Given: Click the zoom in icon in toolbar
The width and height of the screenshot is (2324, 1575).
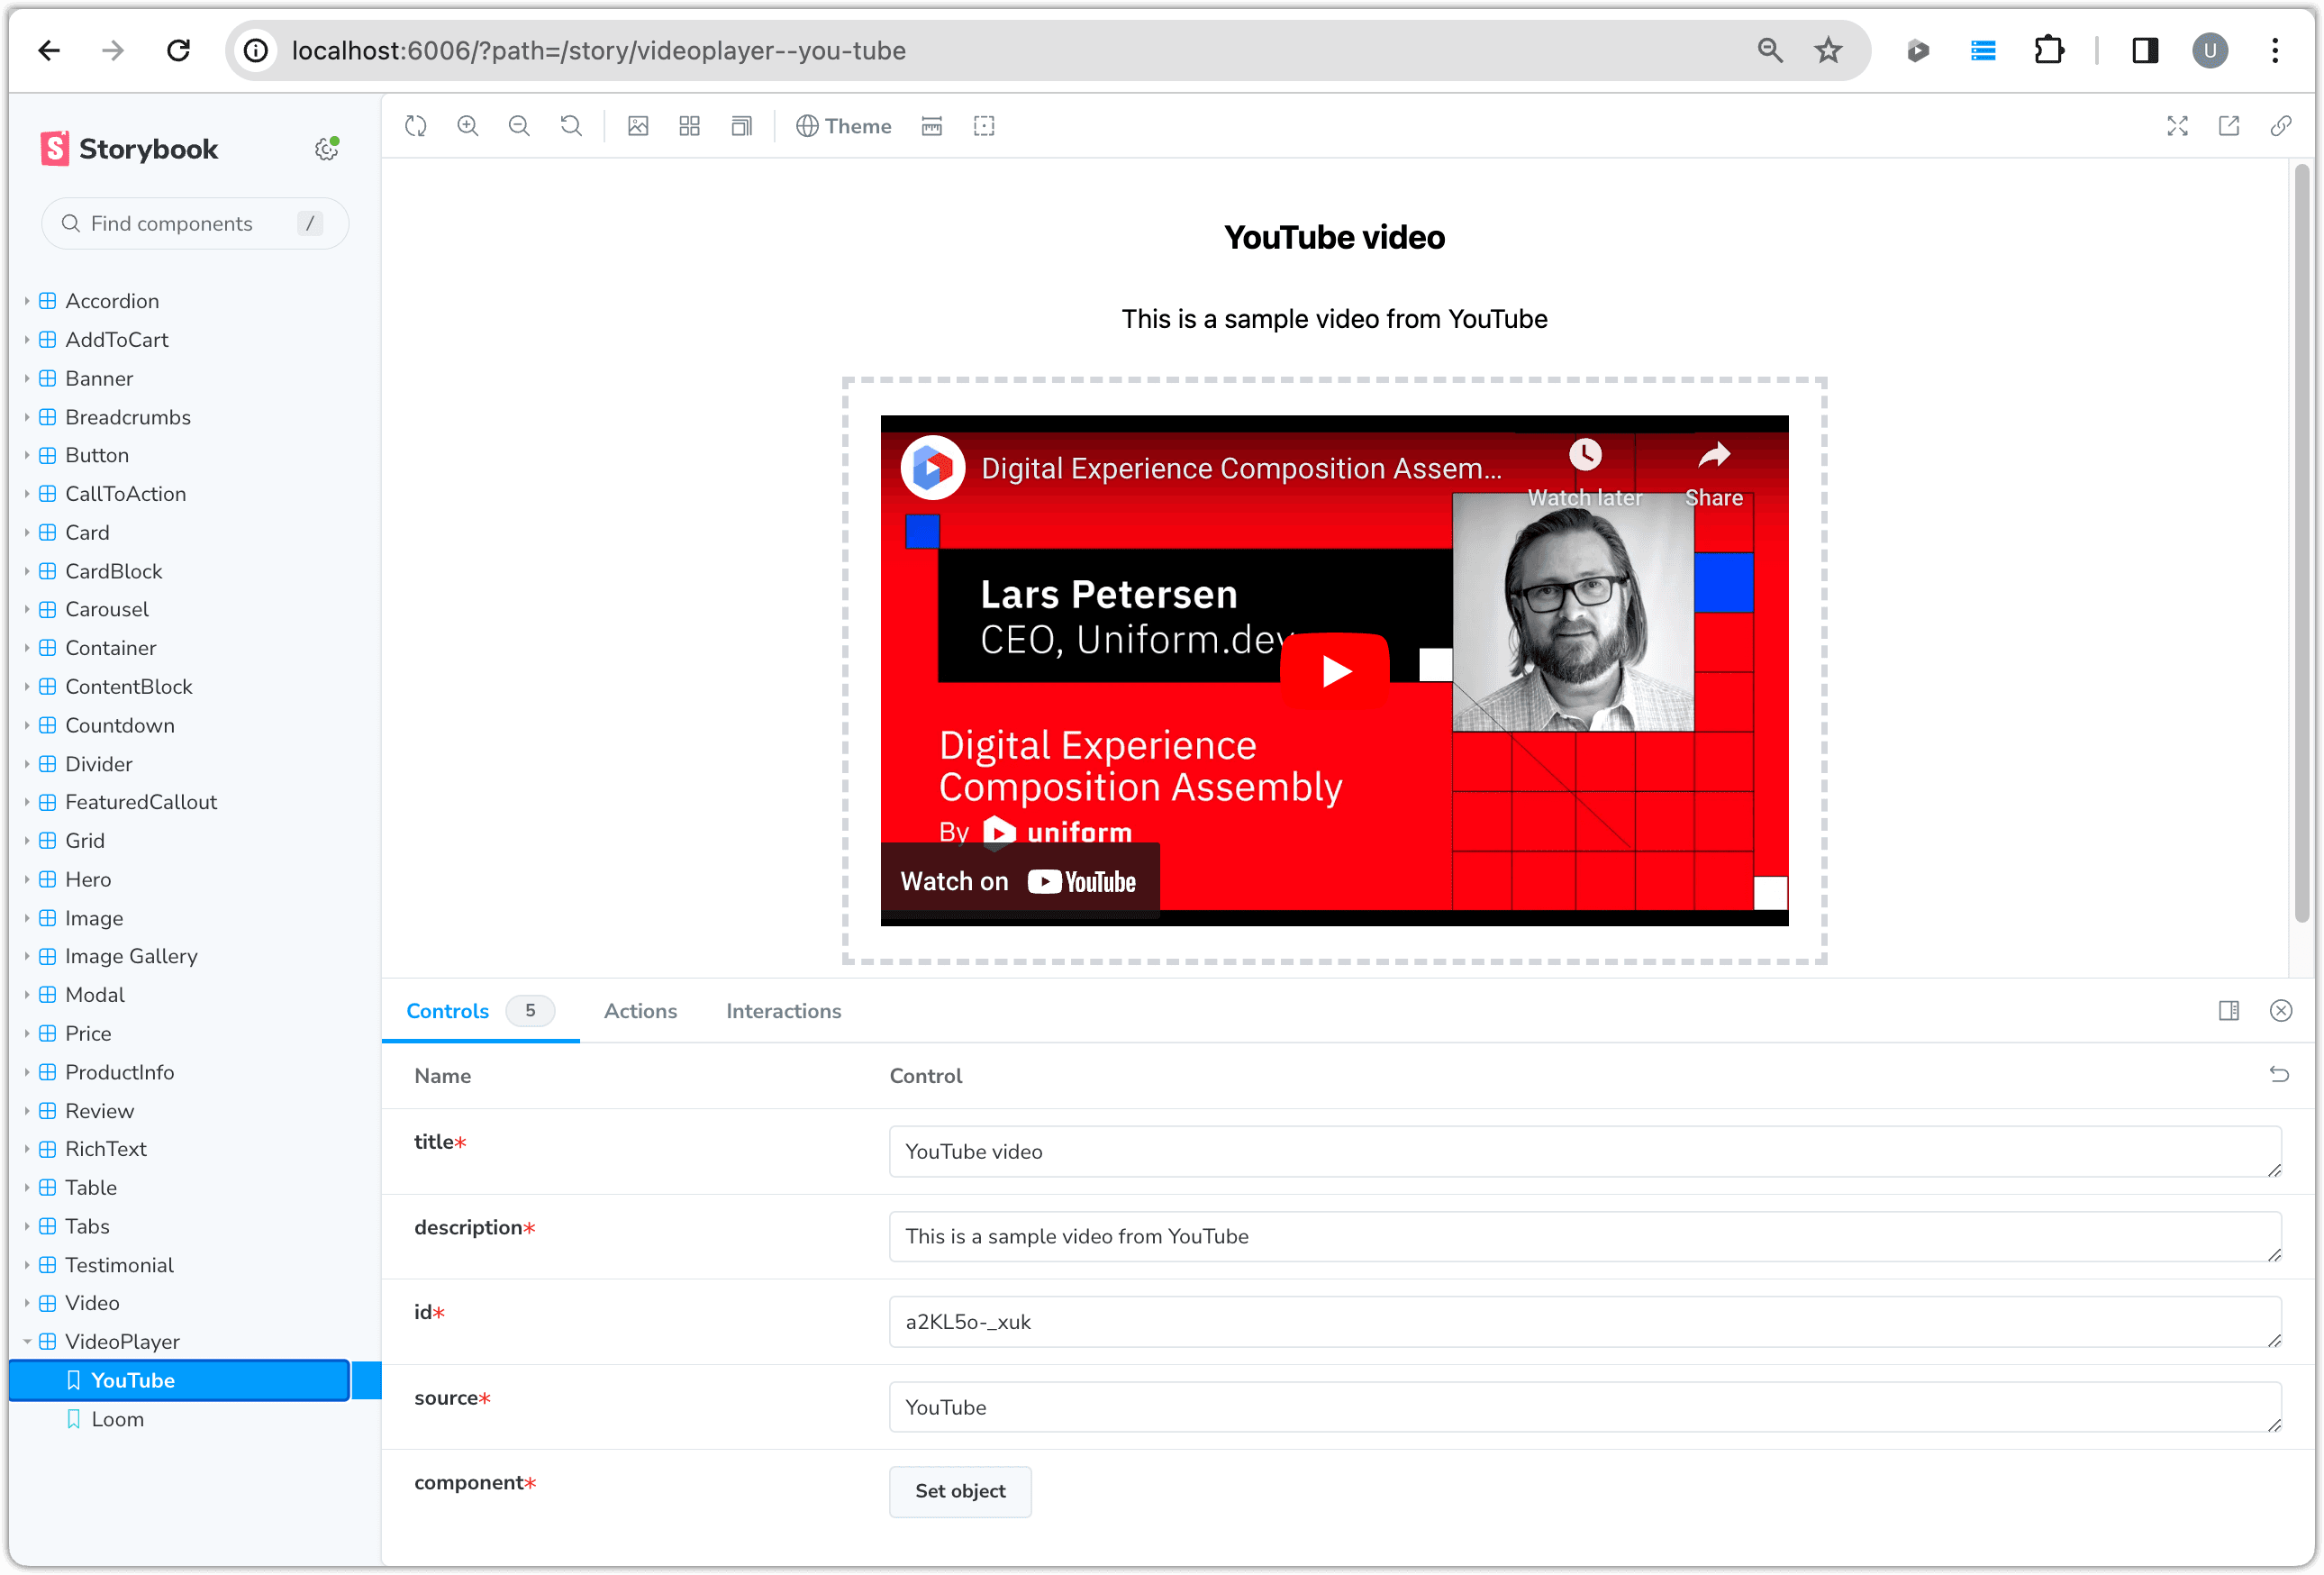Looking at the screenshot, I should [x=467, y=126].
